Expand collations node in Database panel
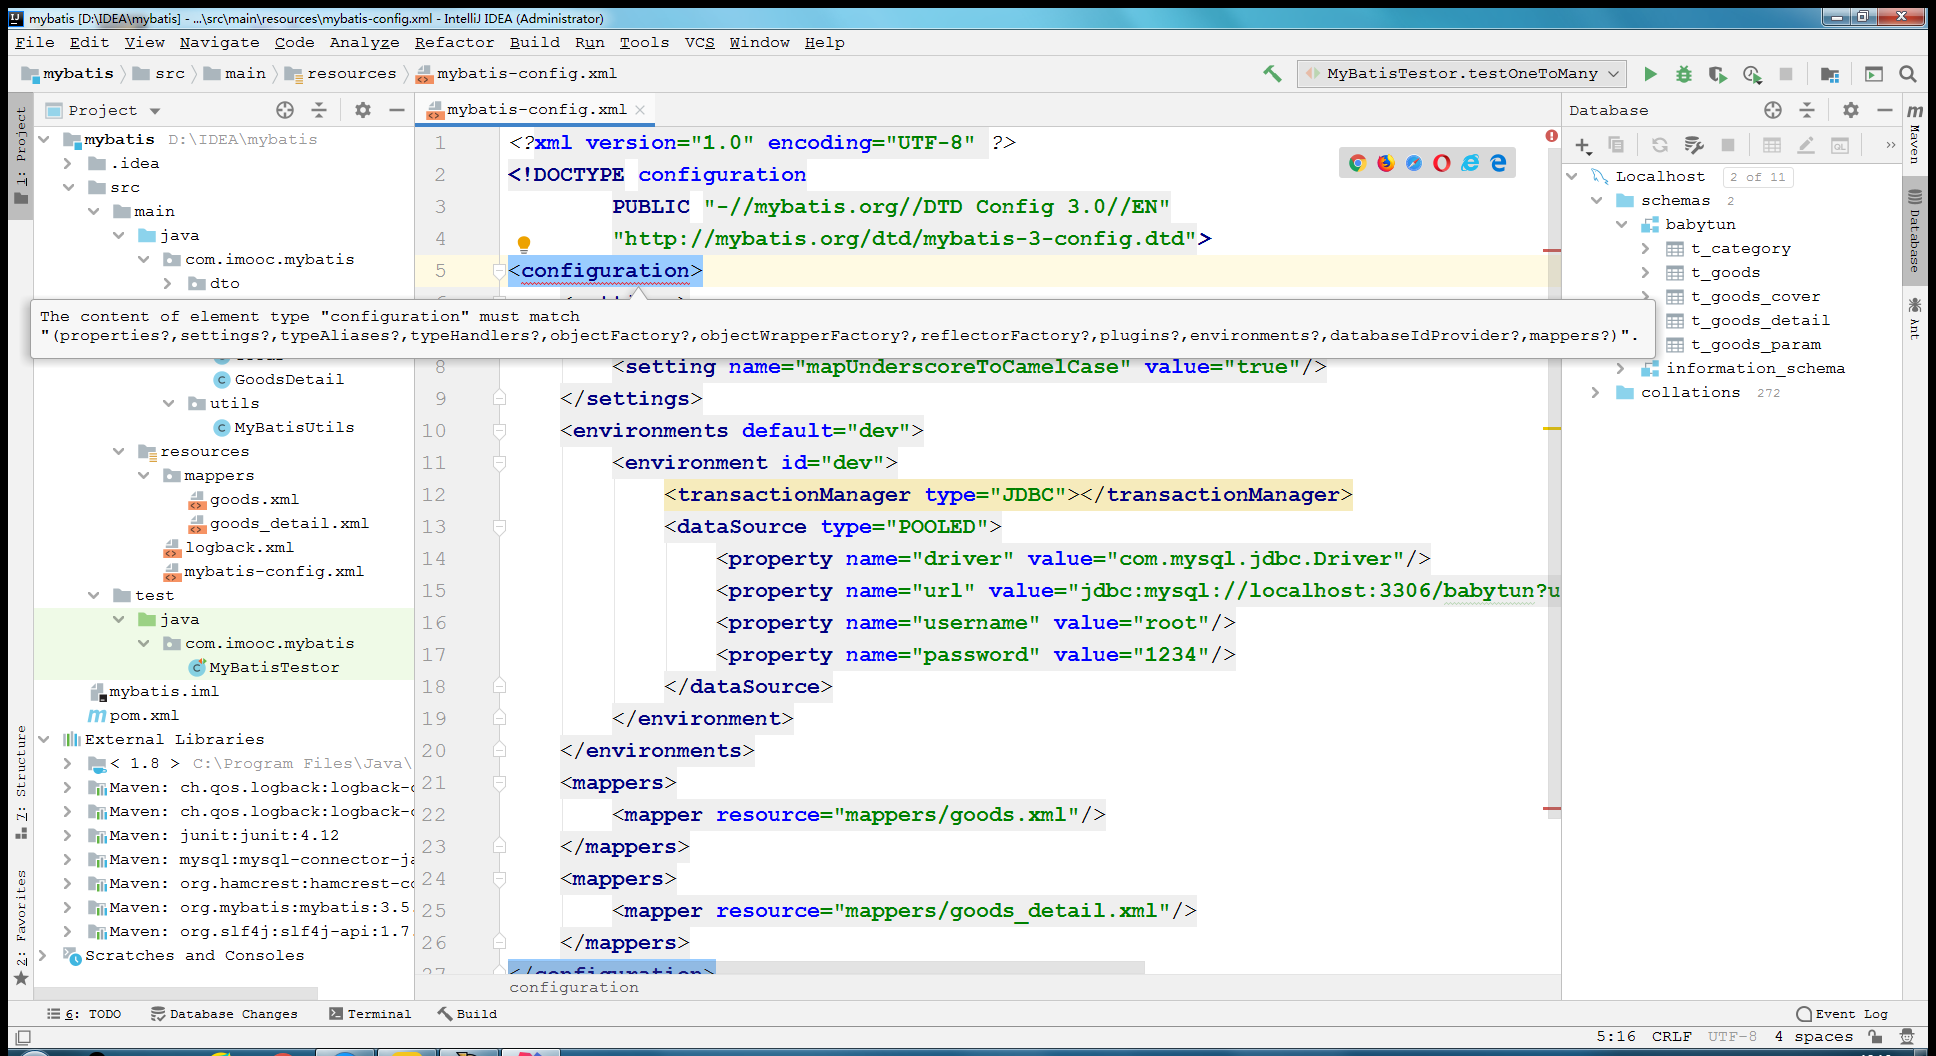 1596,392
